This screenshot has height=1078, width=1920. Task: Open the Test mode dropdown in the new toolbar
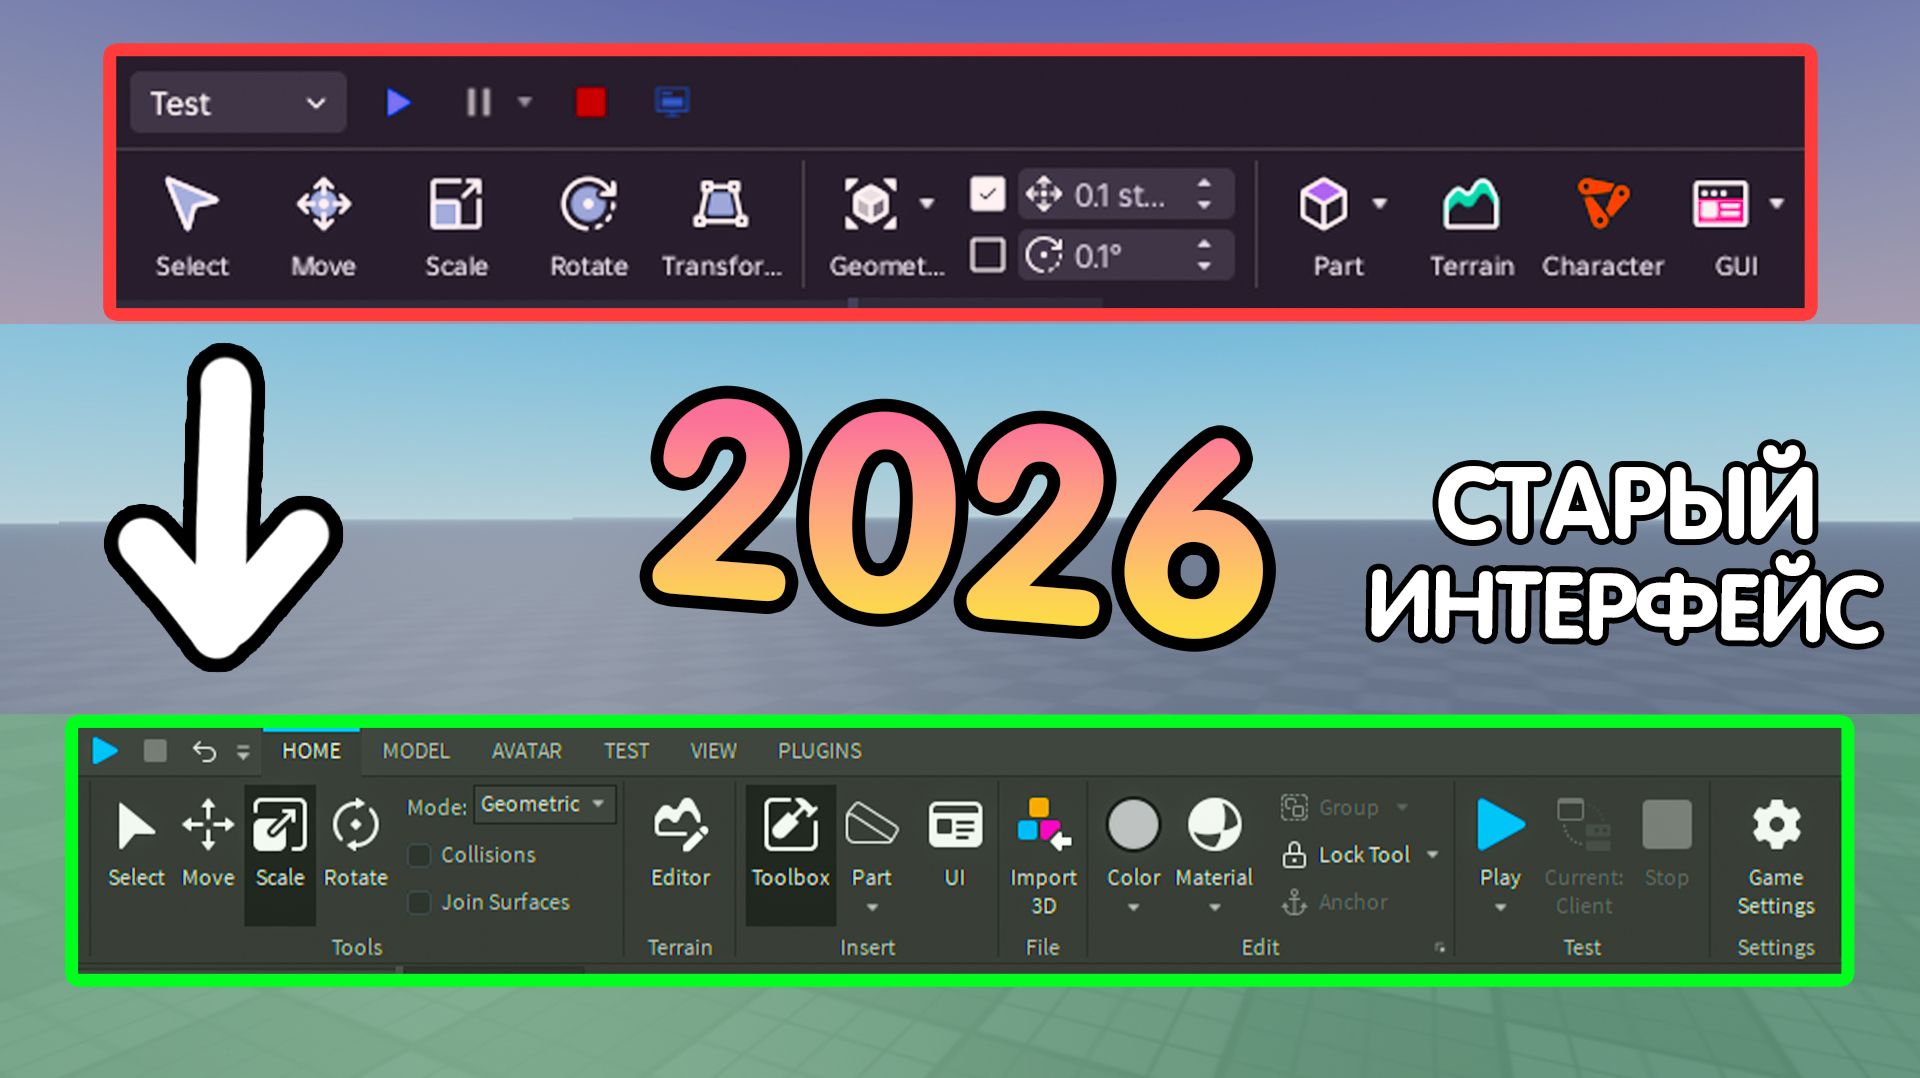(238, 103)
